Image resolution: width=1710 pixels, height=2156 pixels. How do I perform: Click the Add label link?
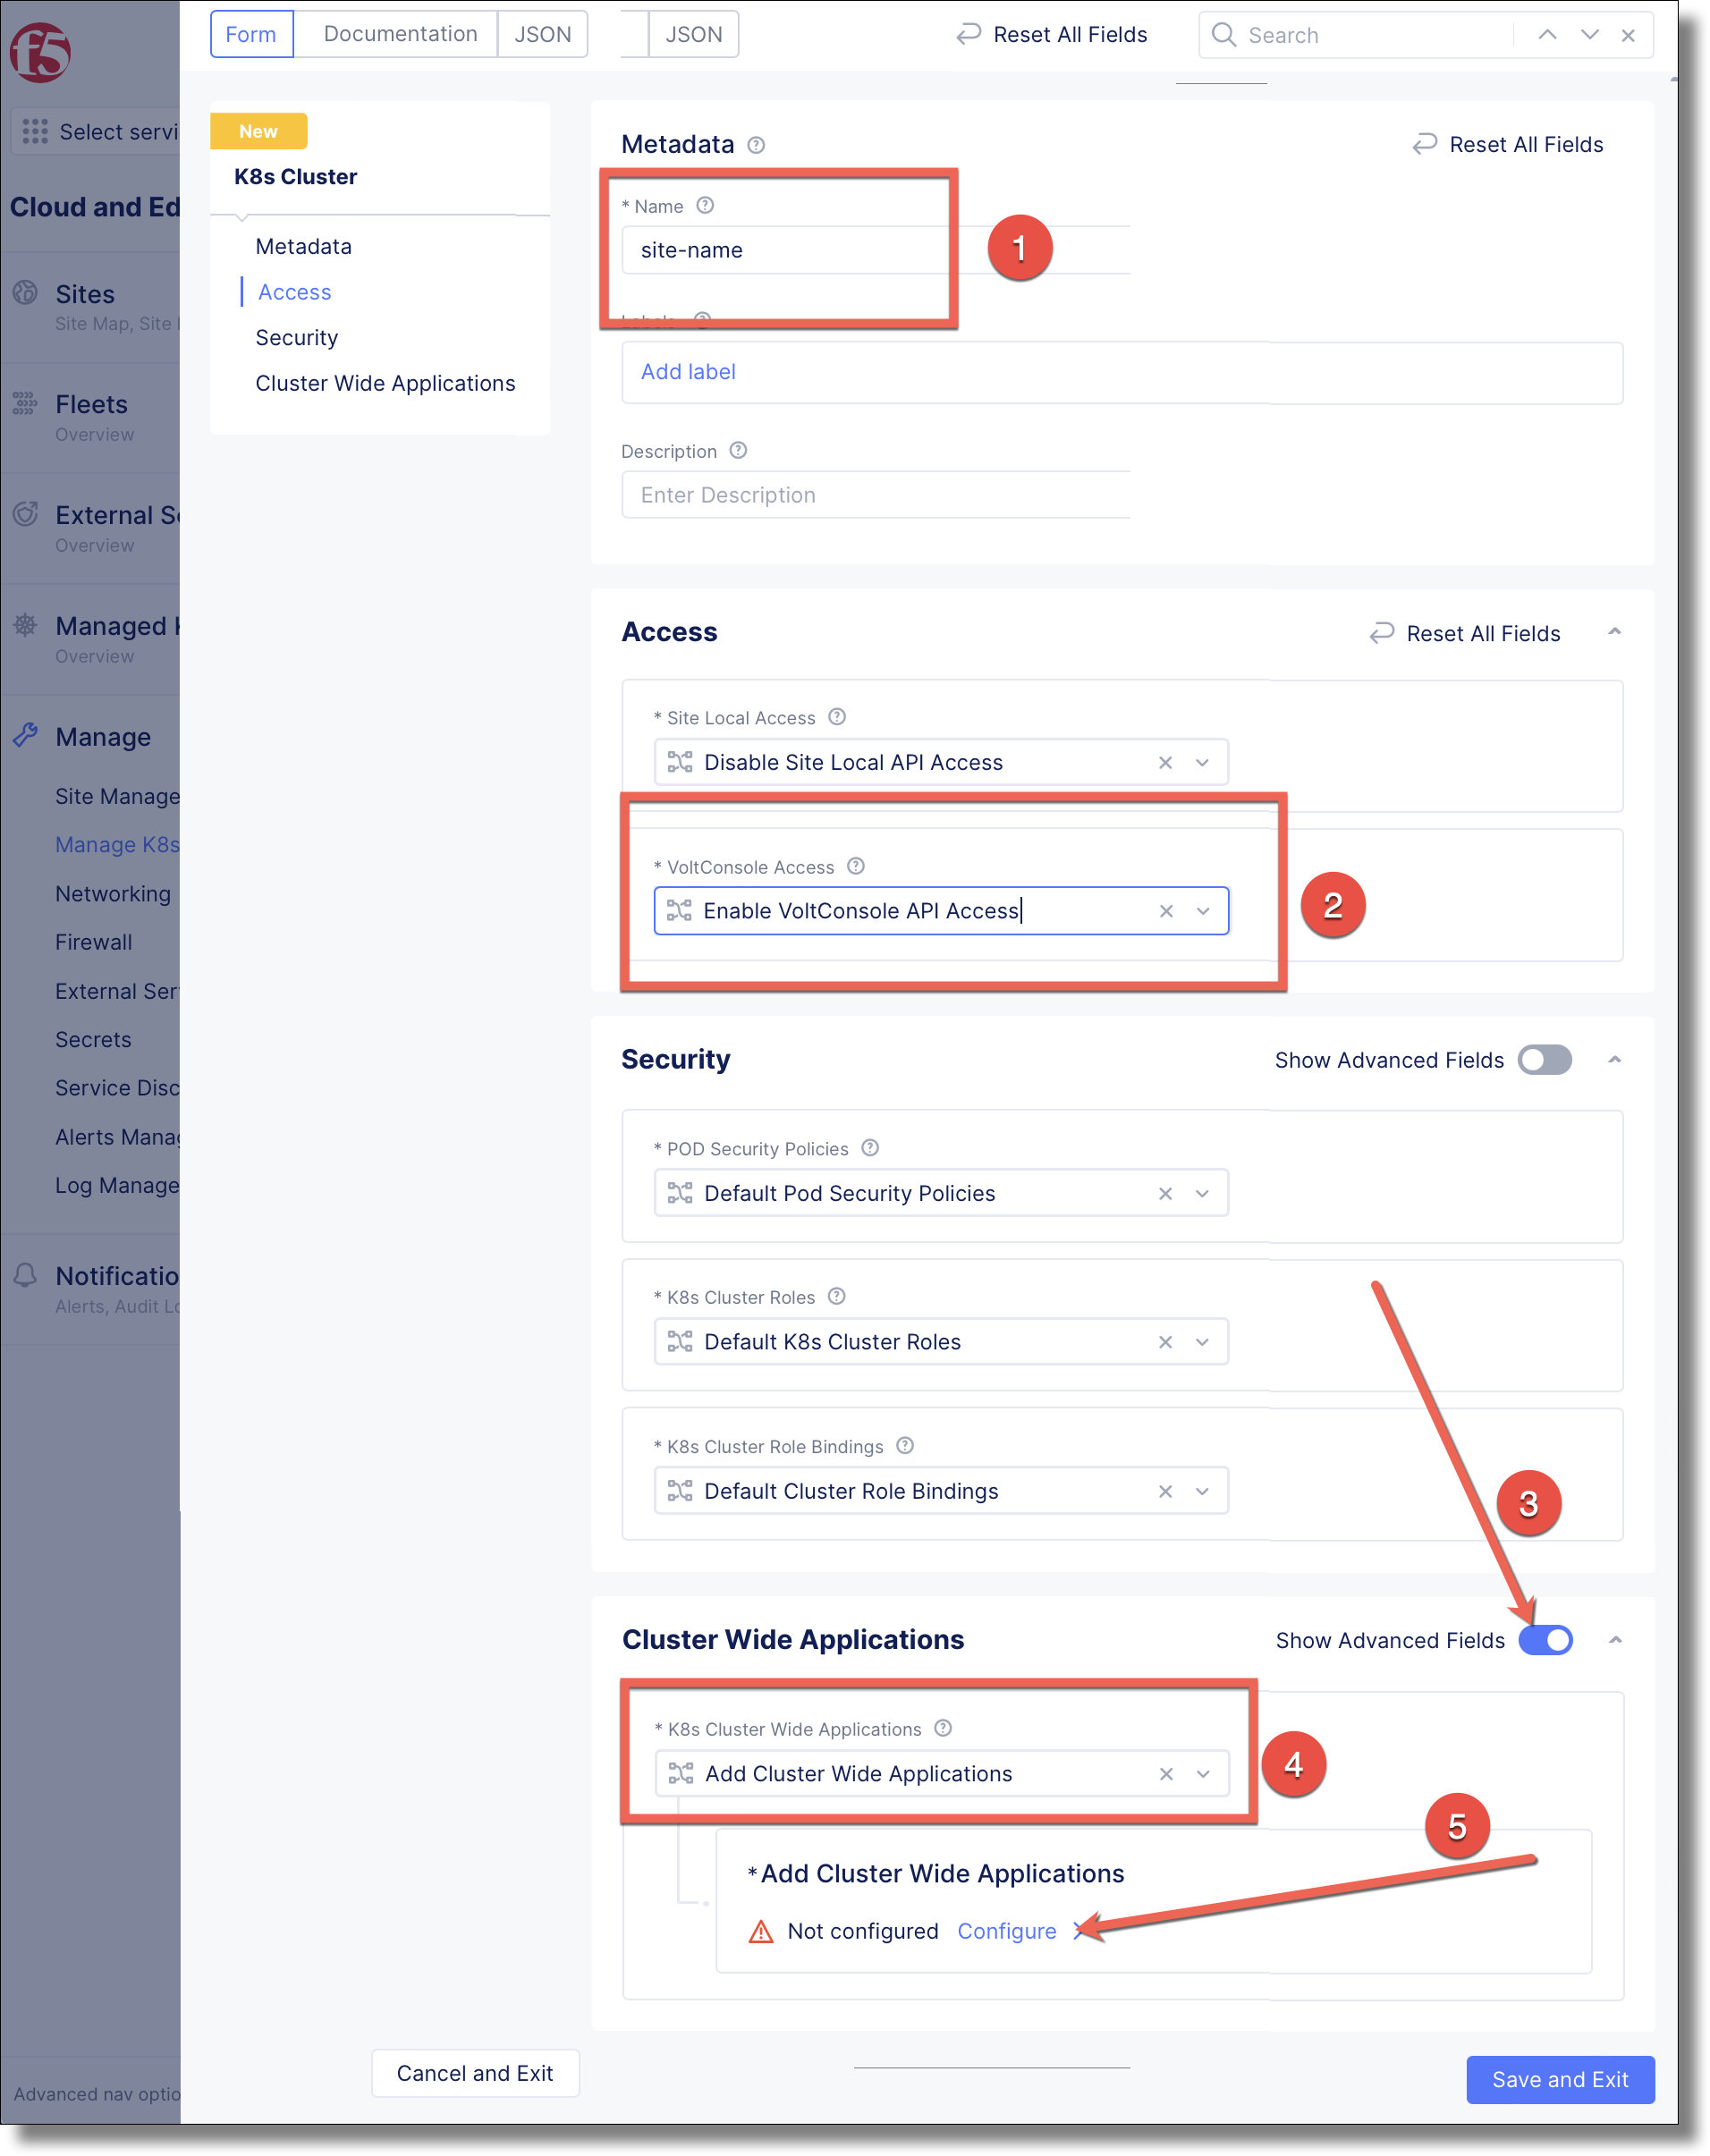[x=688, y=372]
